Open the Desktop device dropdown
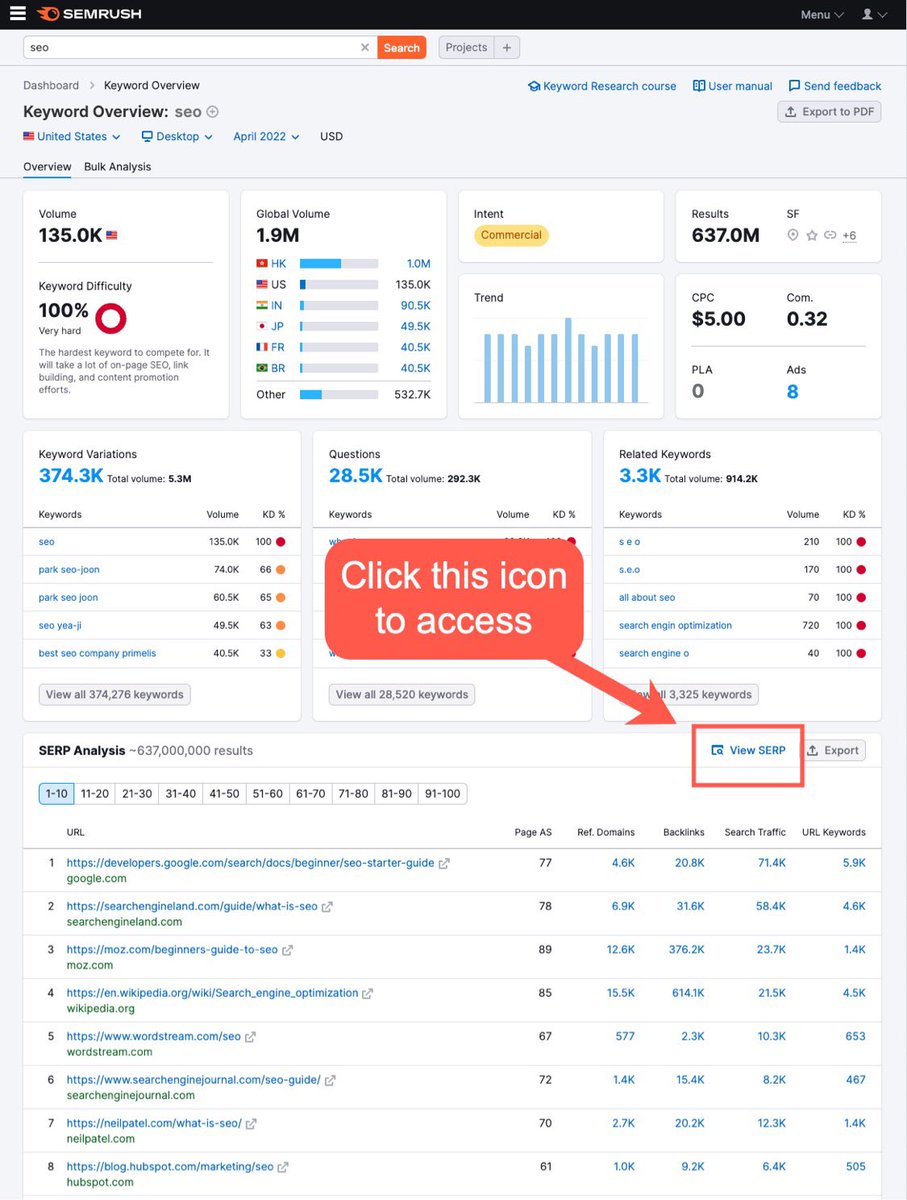Image resolution: width=907 pixels, height=1200 pixels. click(x=177, y=136)
